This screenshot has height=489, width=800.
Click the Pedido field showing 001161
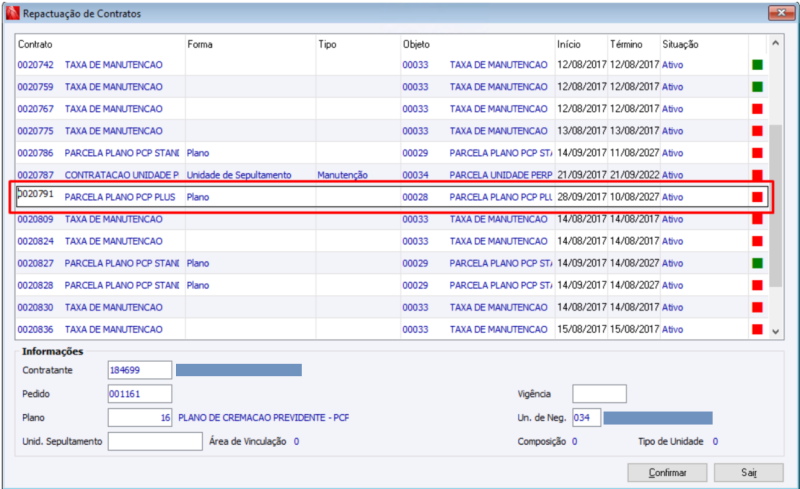[139, 394]
